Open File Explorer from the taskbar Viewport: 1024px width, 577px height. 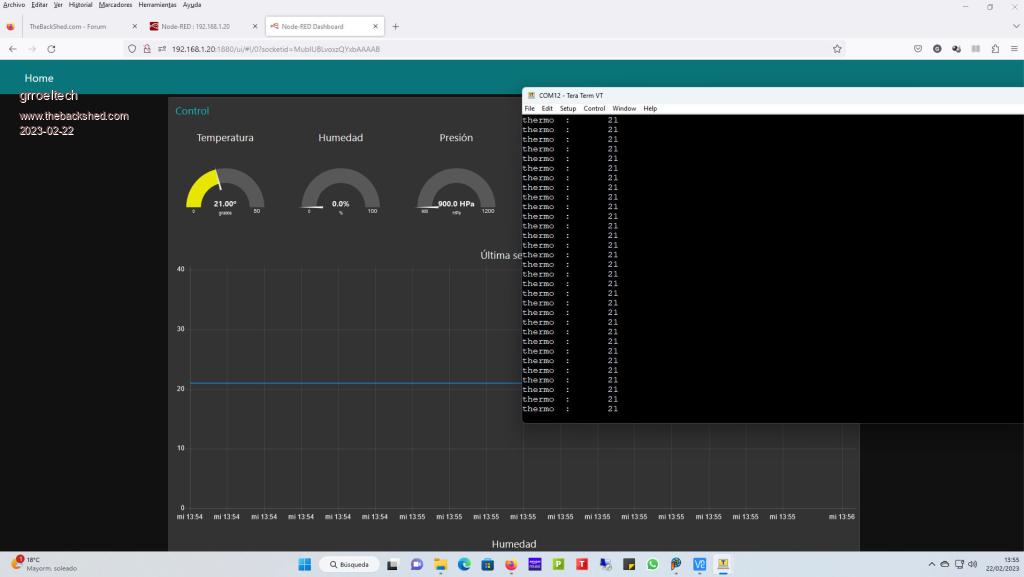(x=440, y=564)
